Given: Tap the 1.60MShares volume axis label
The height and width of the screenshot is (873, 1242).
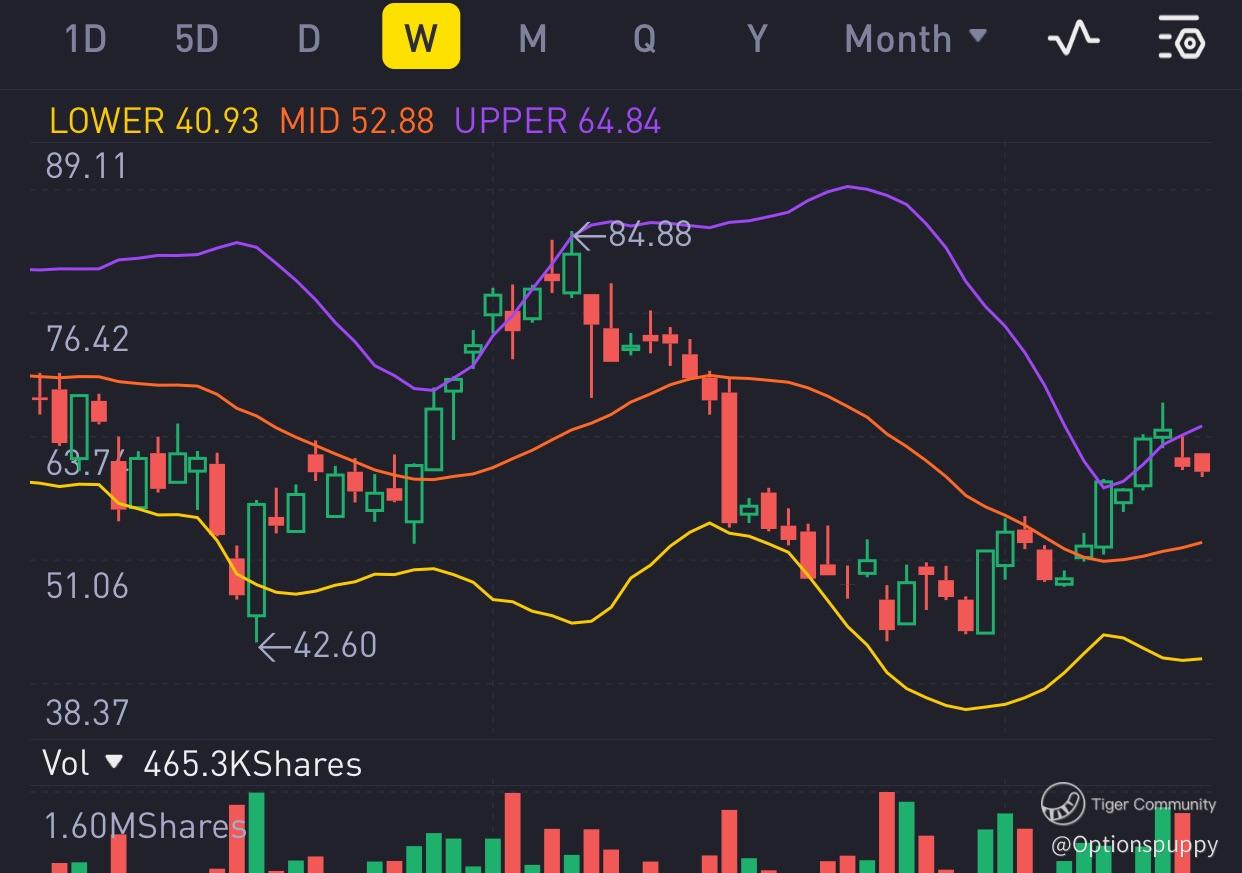Looking at the screenshot, I should point(145,826).
